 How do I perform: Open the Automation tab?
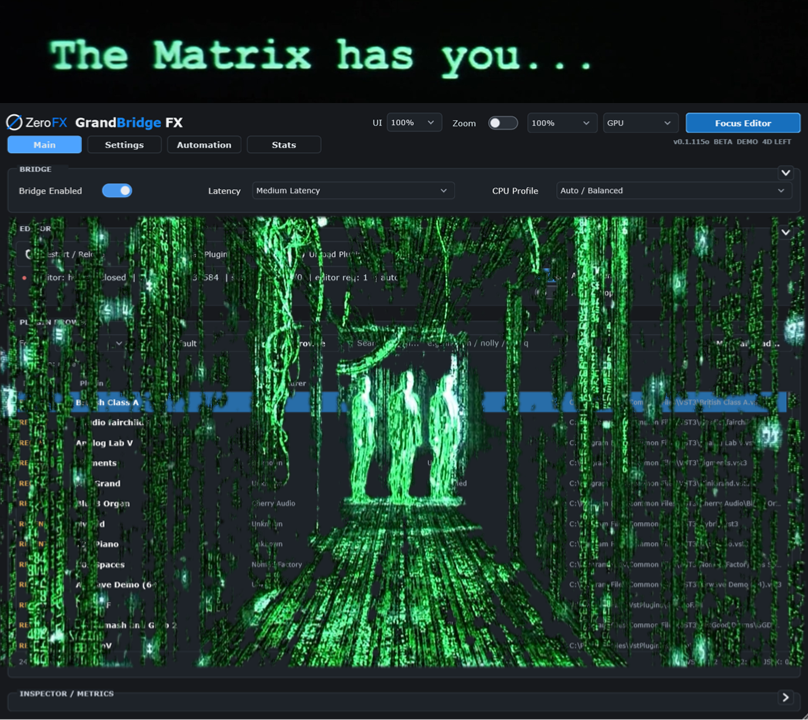204,145
